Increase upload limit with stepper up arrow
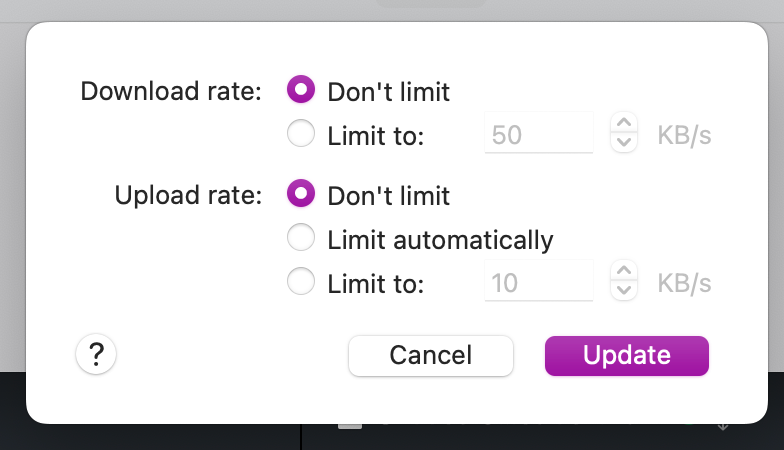 tap(623, 274)
